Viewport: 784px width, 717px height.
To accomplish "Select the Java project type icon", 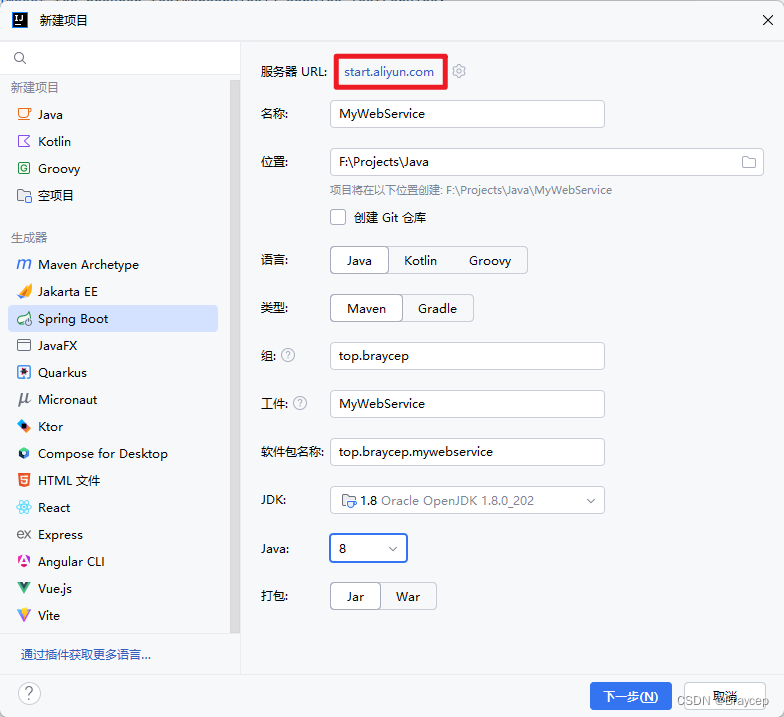I will [x=24, y=114].
